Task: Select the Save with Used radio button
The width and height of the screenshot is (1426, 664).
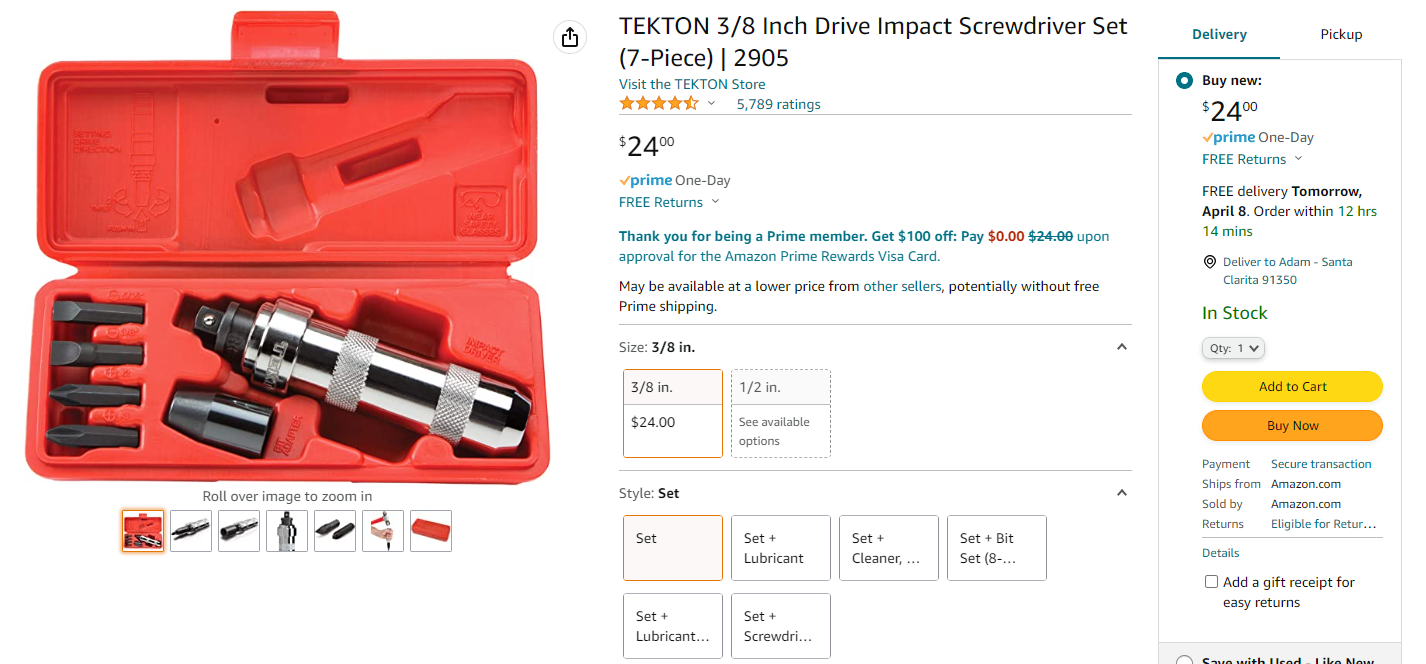Action: 1184,661
